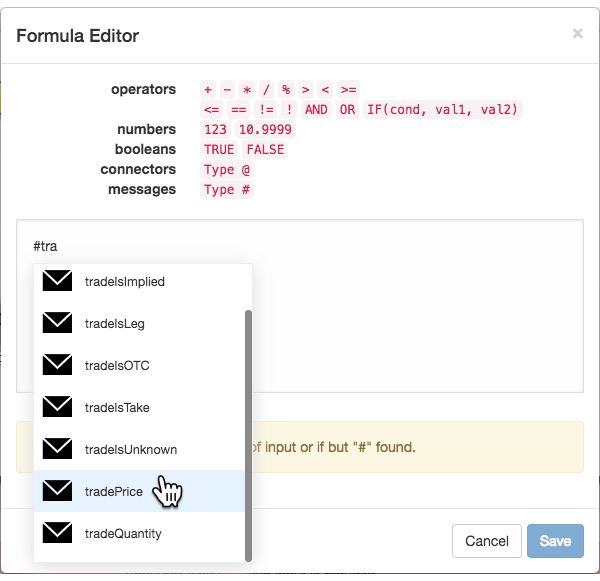Click the envelope icon beside tradeQuantity
Image resolution: width=600 pixels, height=581 pixels.
(x=57, y=532)
